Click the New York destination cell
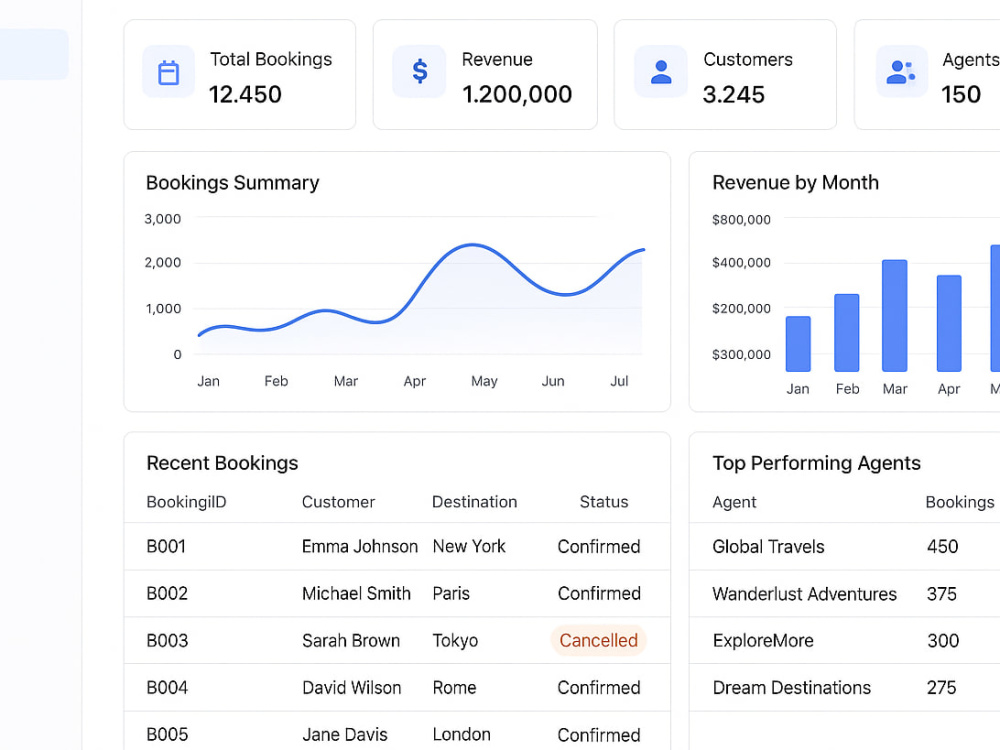This screenshot has width=1000, height=750. 469,547
